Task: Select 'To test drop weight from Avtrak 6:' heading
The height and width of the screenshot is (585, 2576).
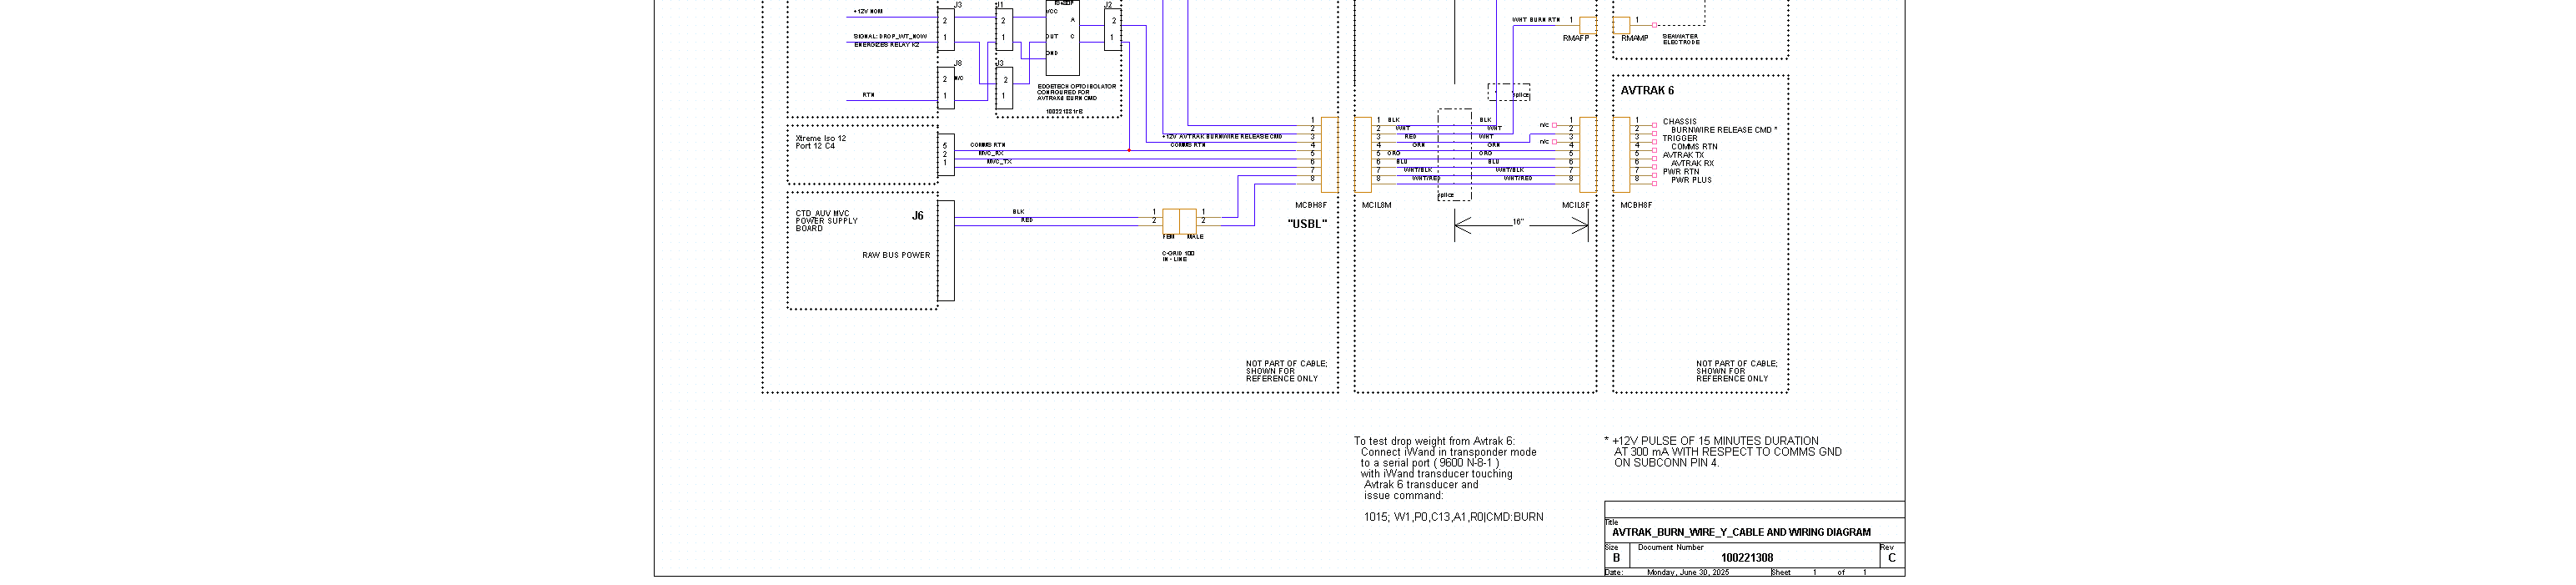Action: click(1434, 441)
